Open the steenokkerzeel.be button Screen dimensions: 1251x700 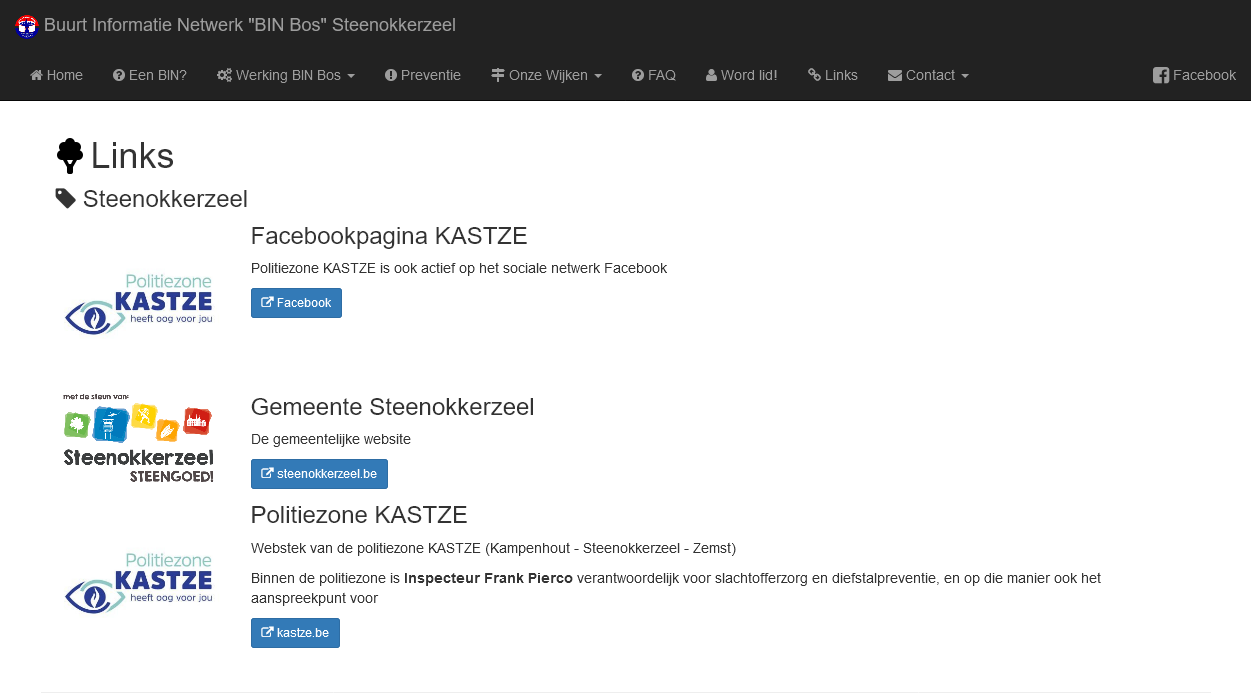pyautogui.click(x=319, y=474)
